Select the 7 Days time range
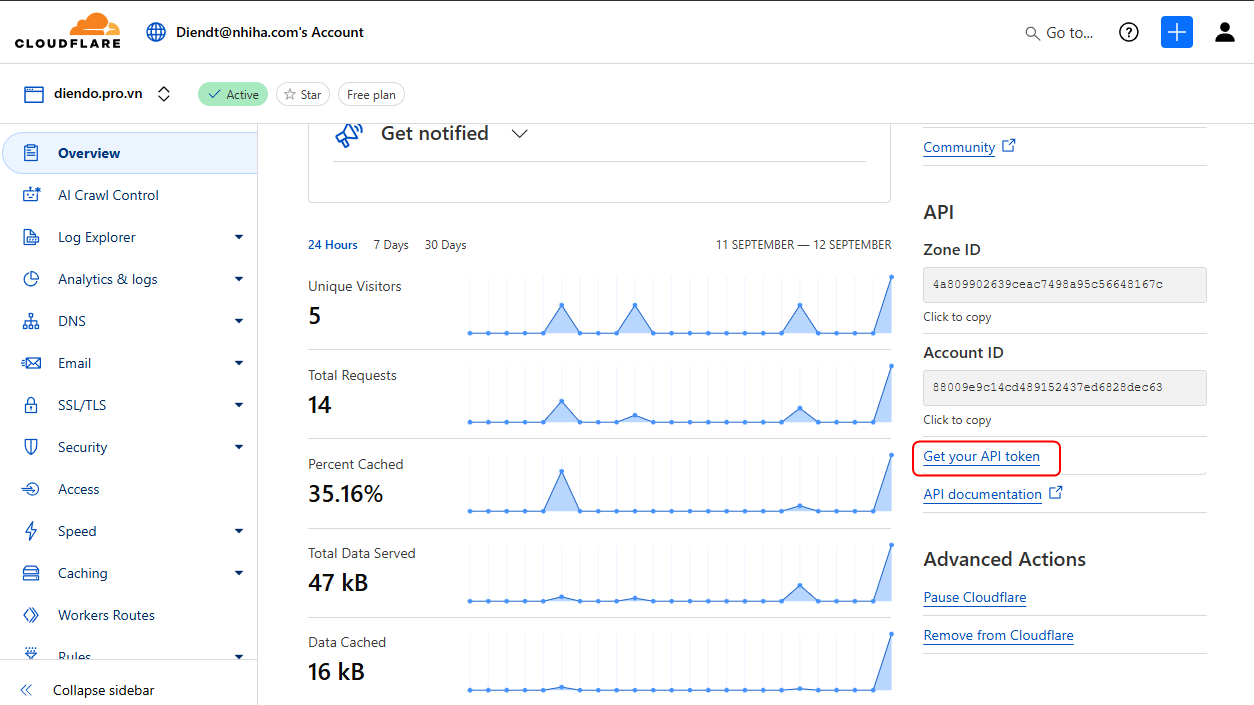The image size is (1254, 705). click(391, 245)
